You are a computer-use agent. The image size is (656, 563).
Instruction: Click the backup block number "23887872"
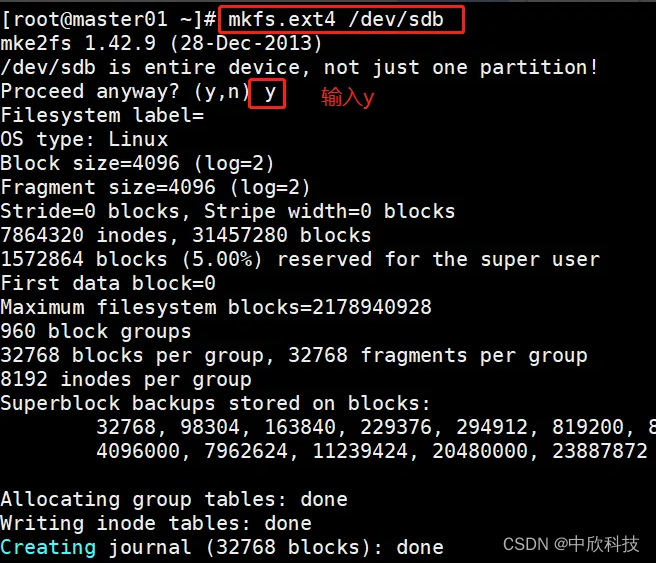(600, 451)
